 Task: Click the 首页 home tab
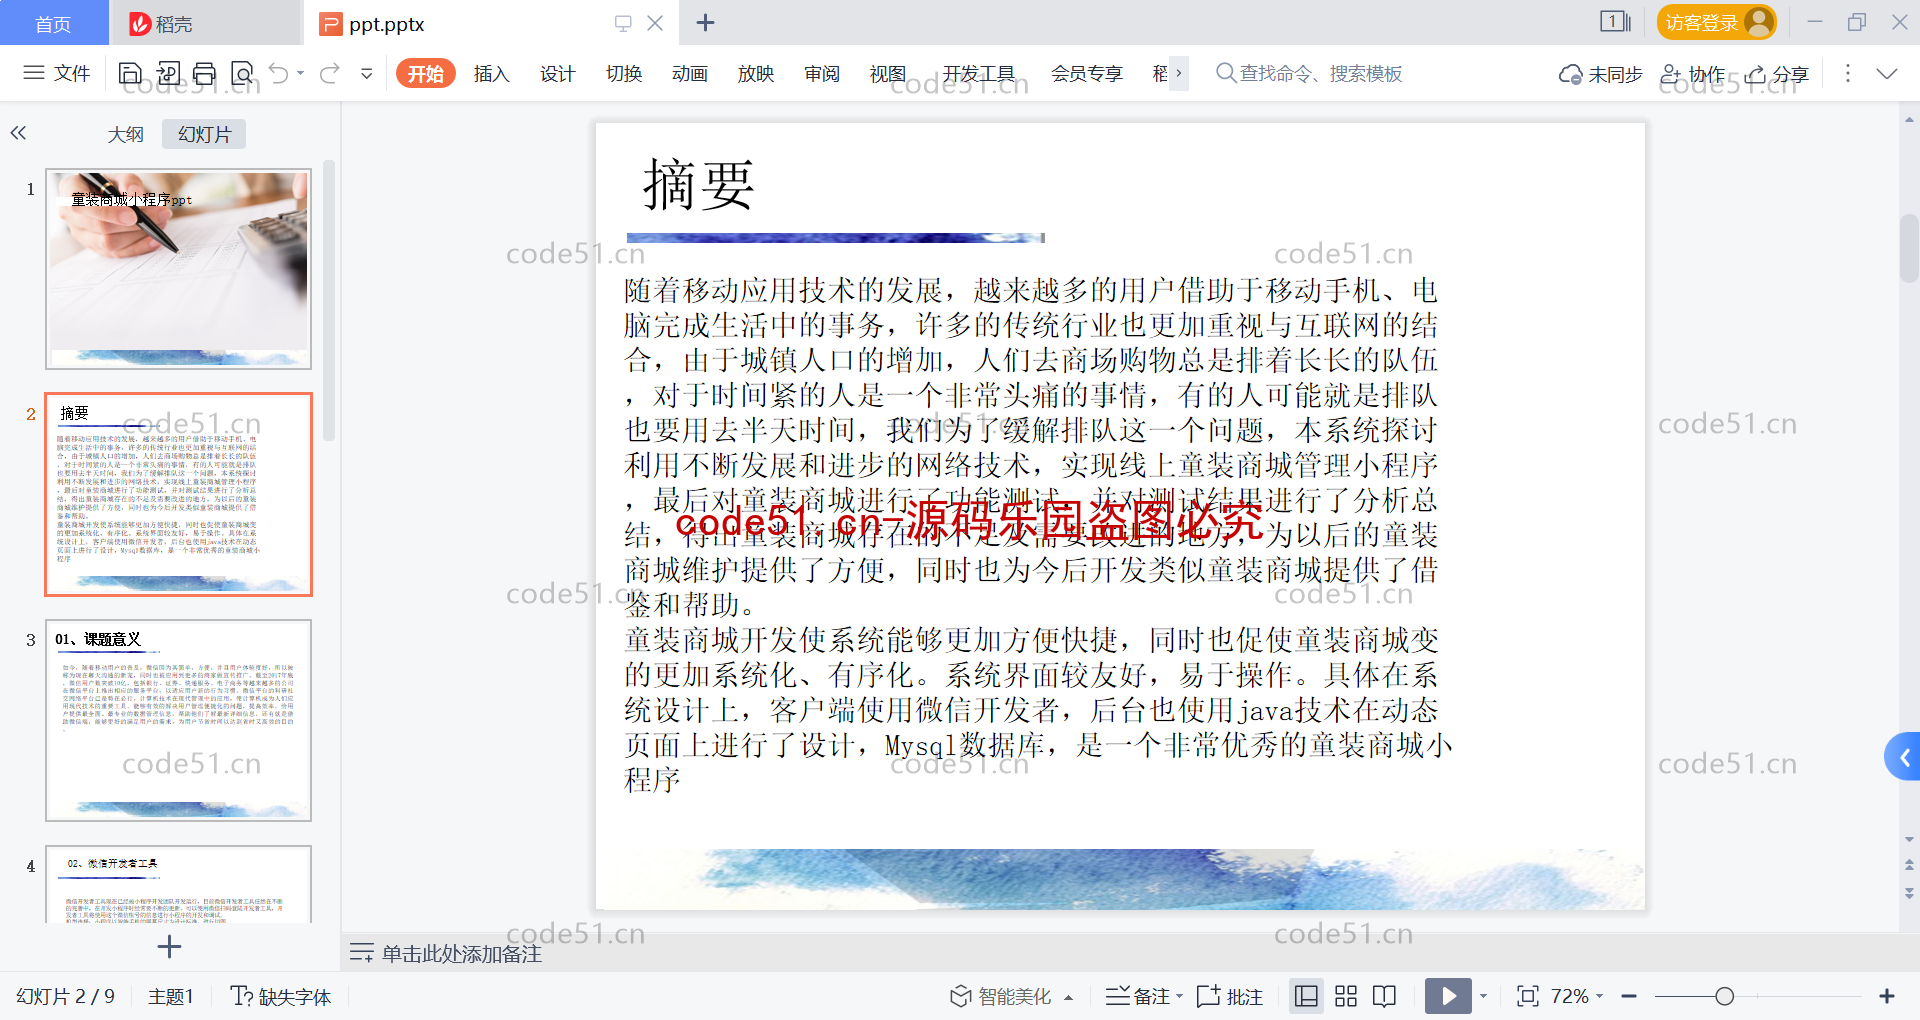53,23
